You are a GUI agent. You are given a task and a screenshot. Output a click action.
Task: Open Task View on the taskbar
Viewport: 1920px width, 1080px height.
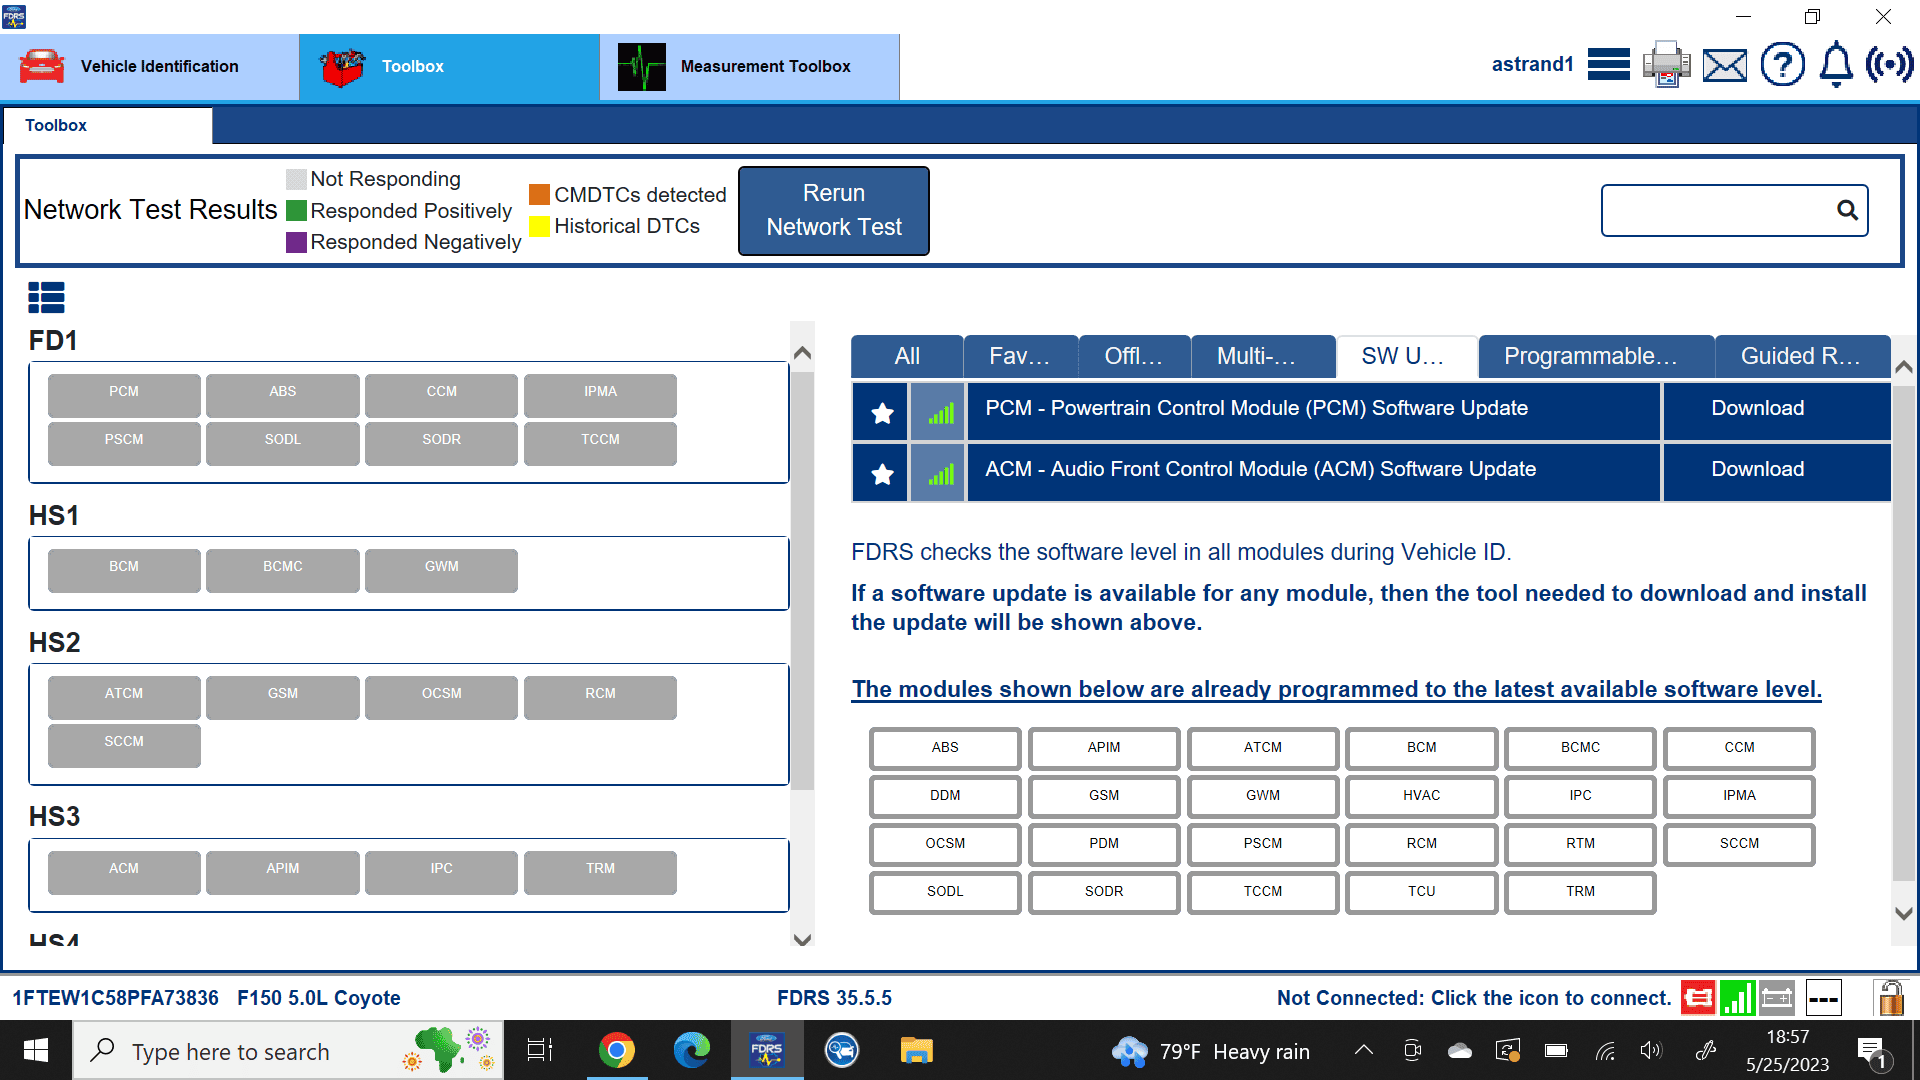point(540,1050)
